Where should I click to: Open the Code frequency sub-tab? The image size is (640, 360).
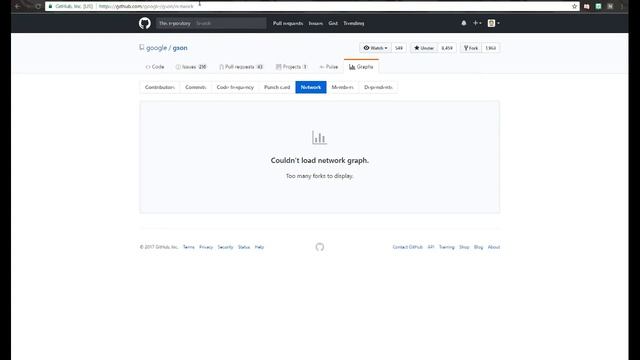[235, 87]
